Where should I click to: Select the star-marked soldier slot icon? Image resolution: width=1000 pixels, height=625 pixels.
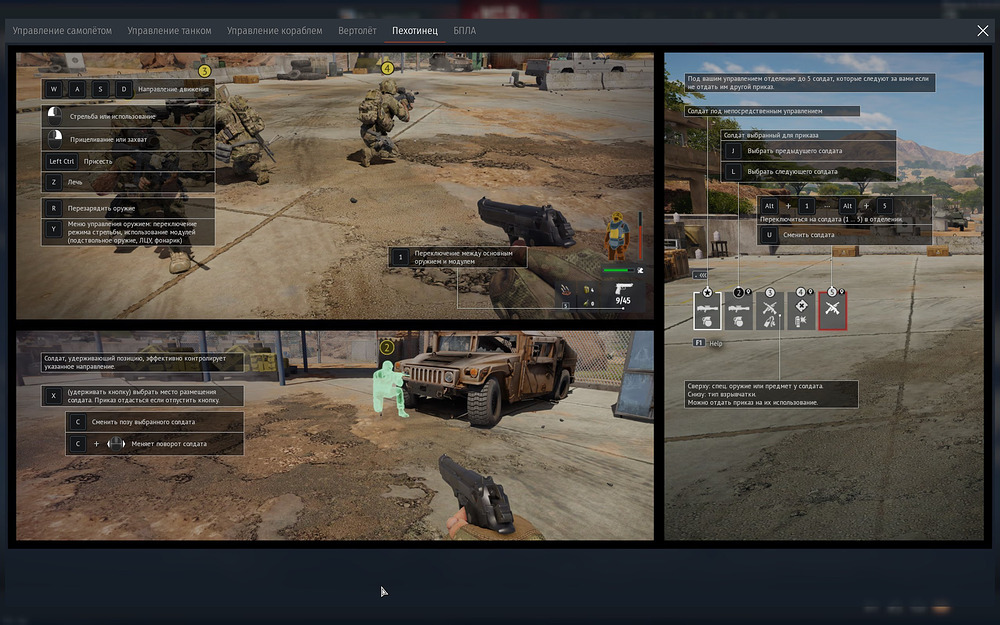coord(707,311)
